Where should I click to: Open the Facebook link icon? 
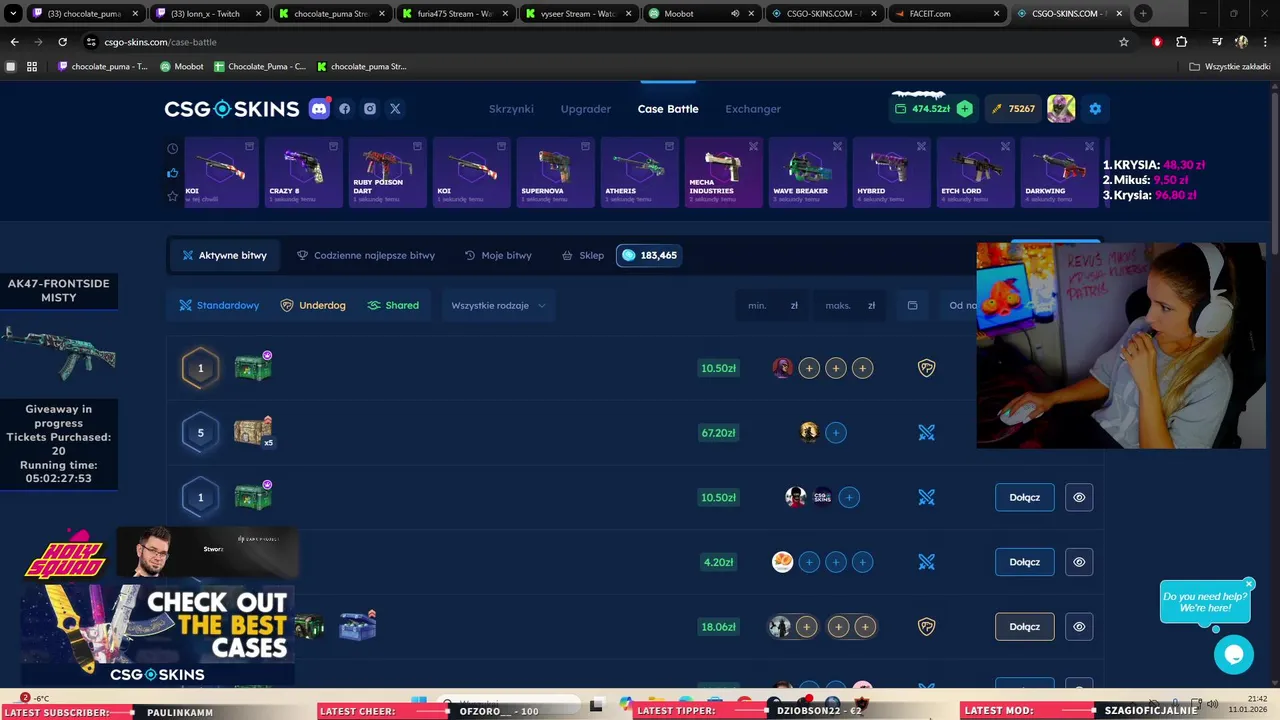click(x=345, y=109)
